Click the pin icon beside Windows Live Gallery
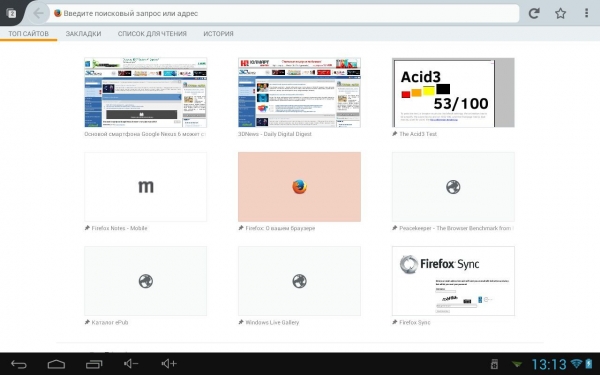 coord(241,322)
